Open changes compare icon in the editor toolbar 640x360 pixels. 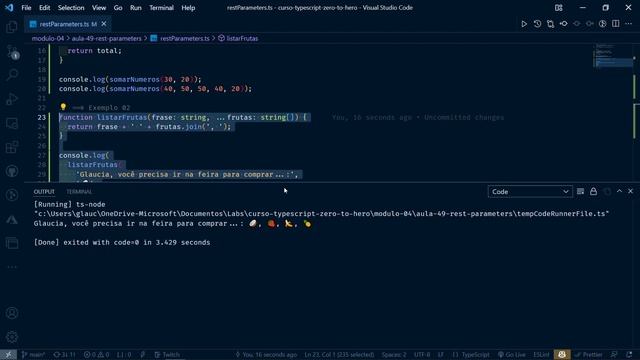[x=550, y=24]
